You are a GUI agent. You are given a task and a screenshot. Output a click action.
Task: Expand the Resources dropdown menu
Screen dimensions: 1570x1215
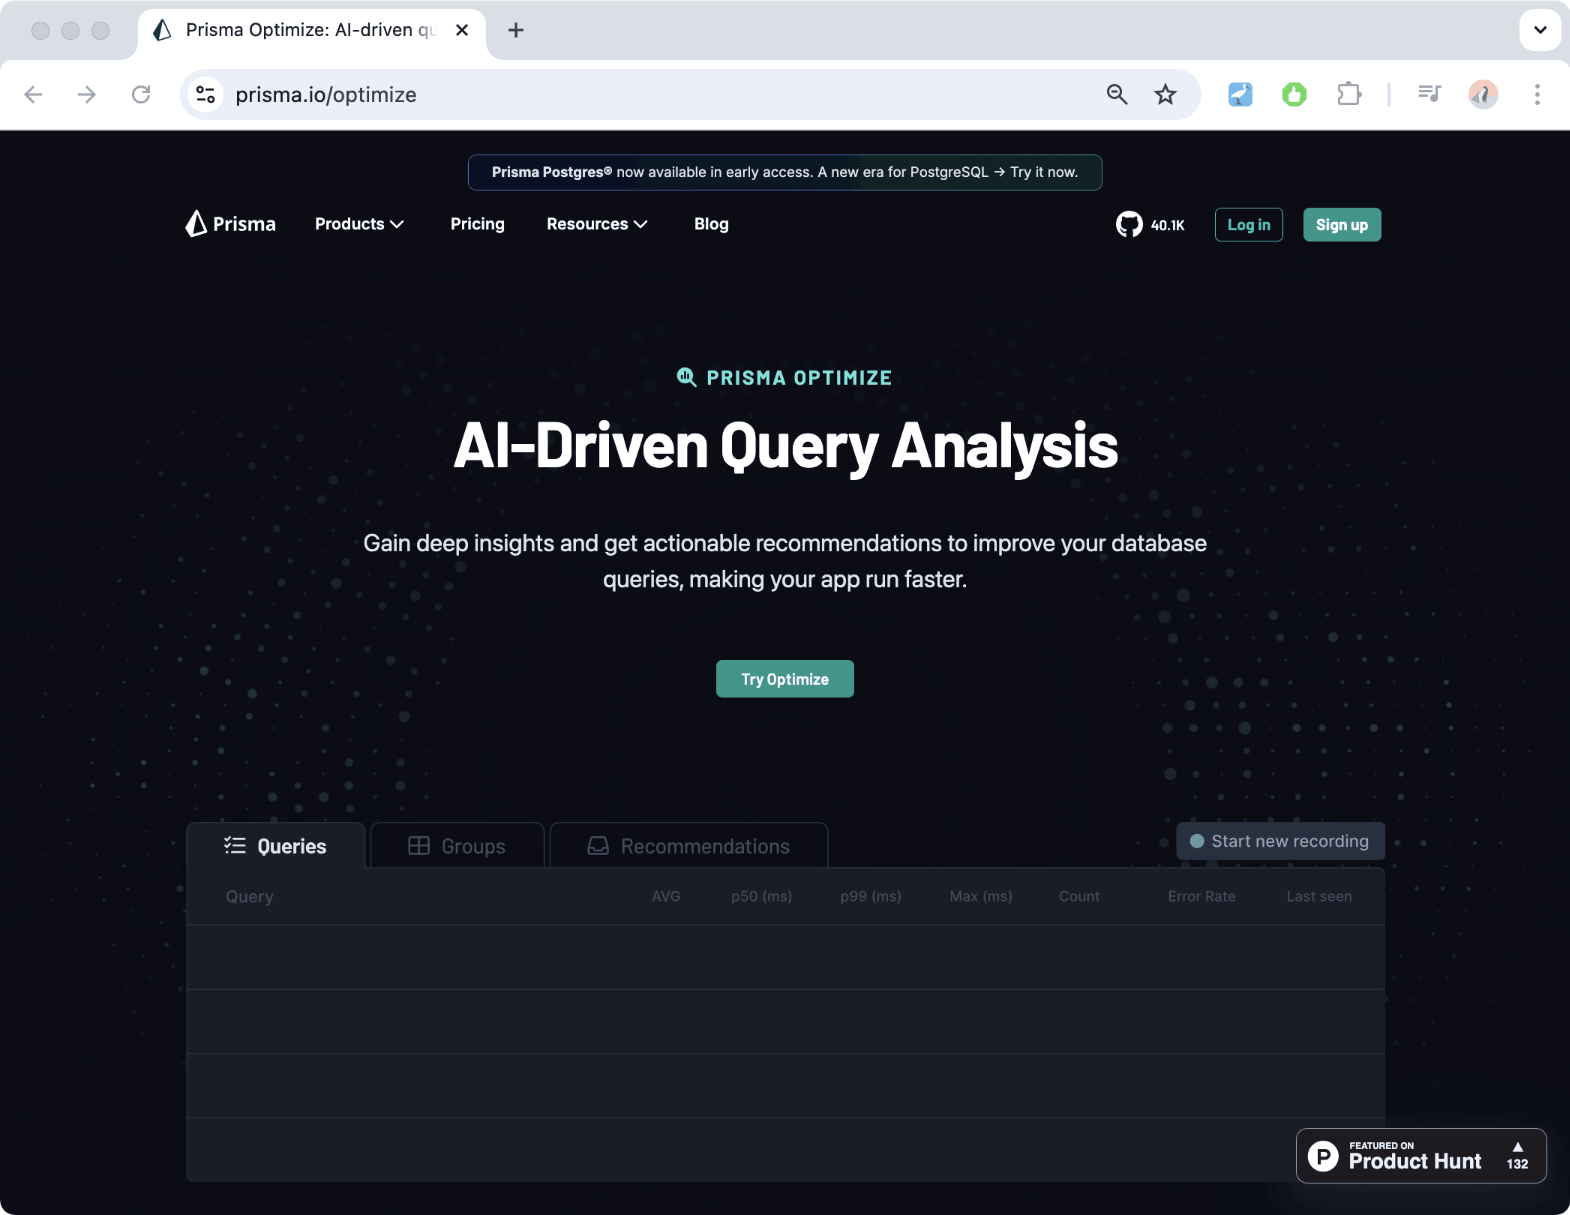click(597, 224)
